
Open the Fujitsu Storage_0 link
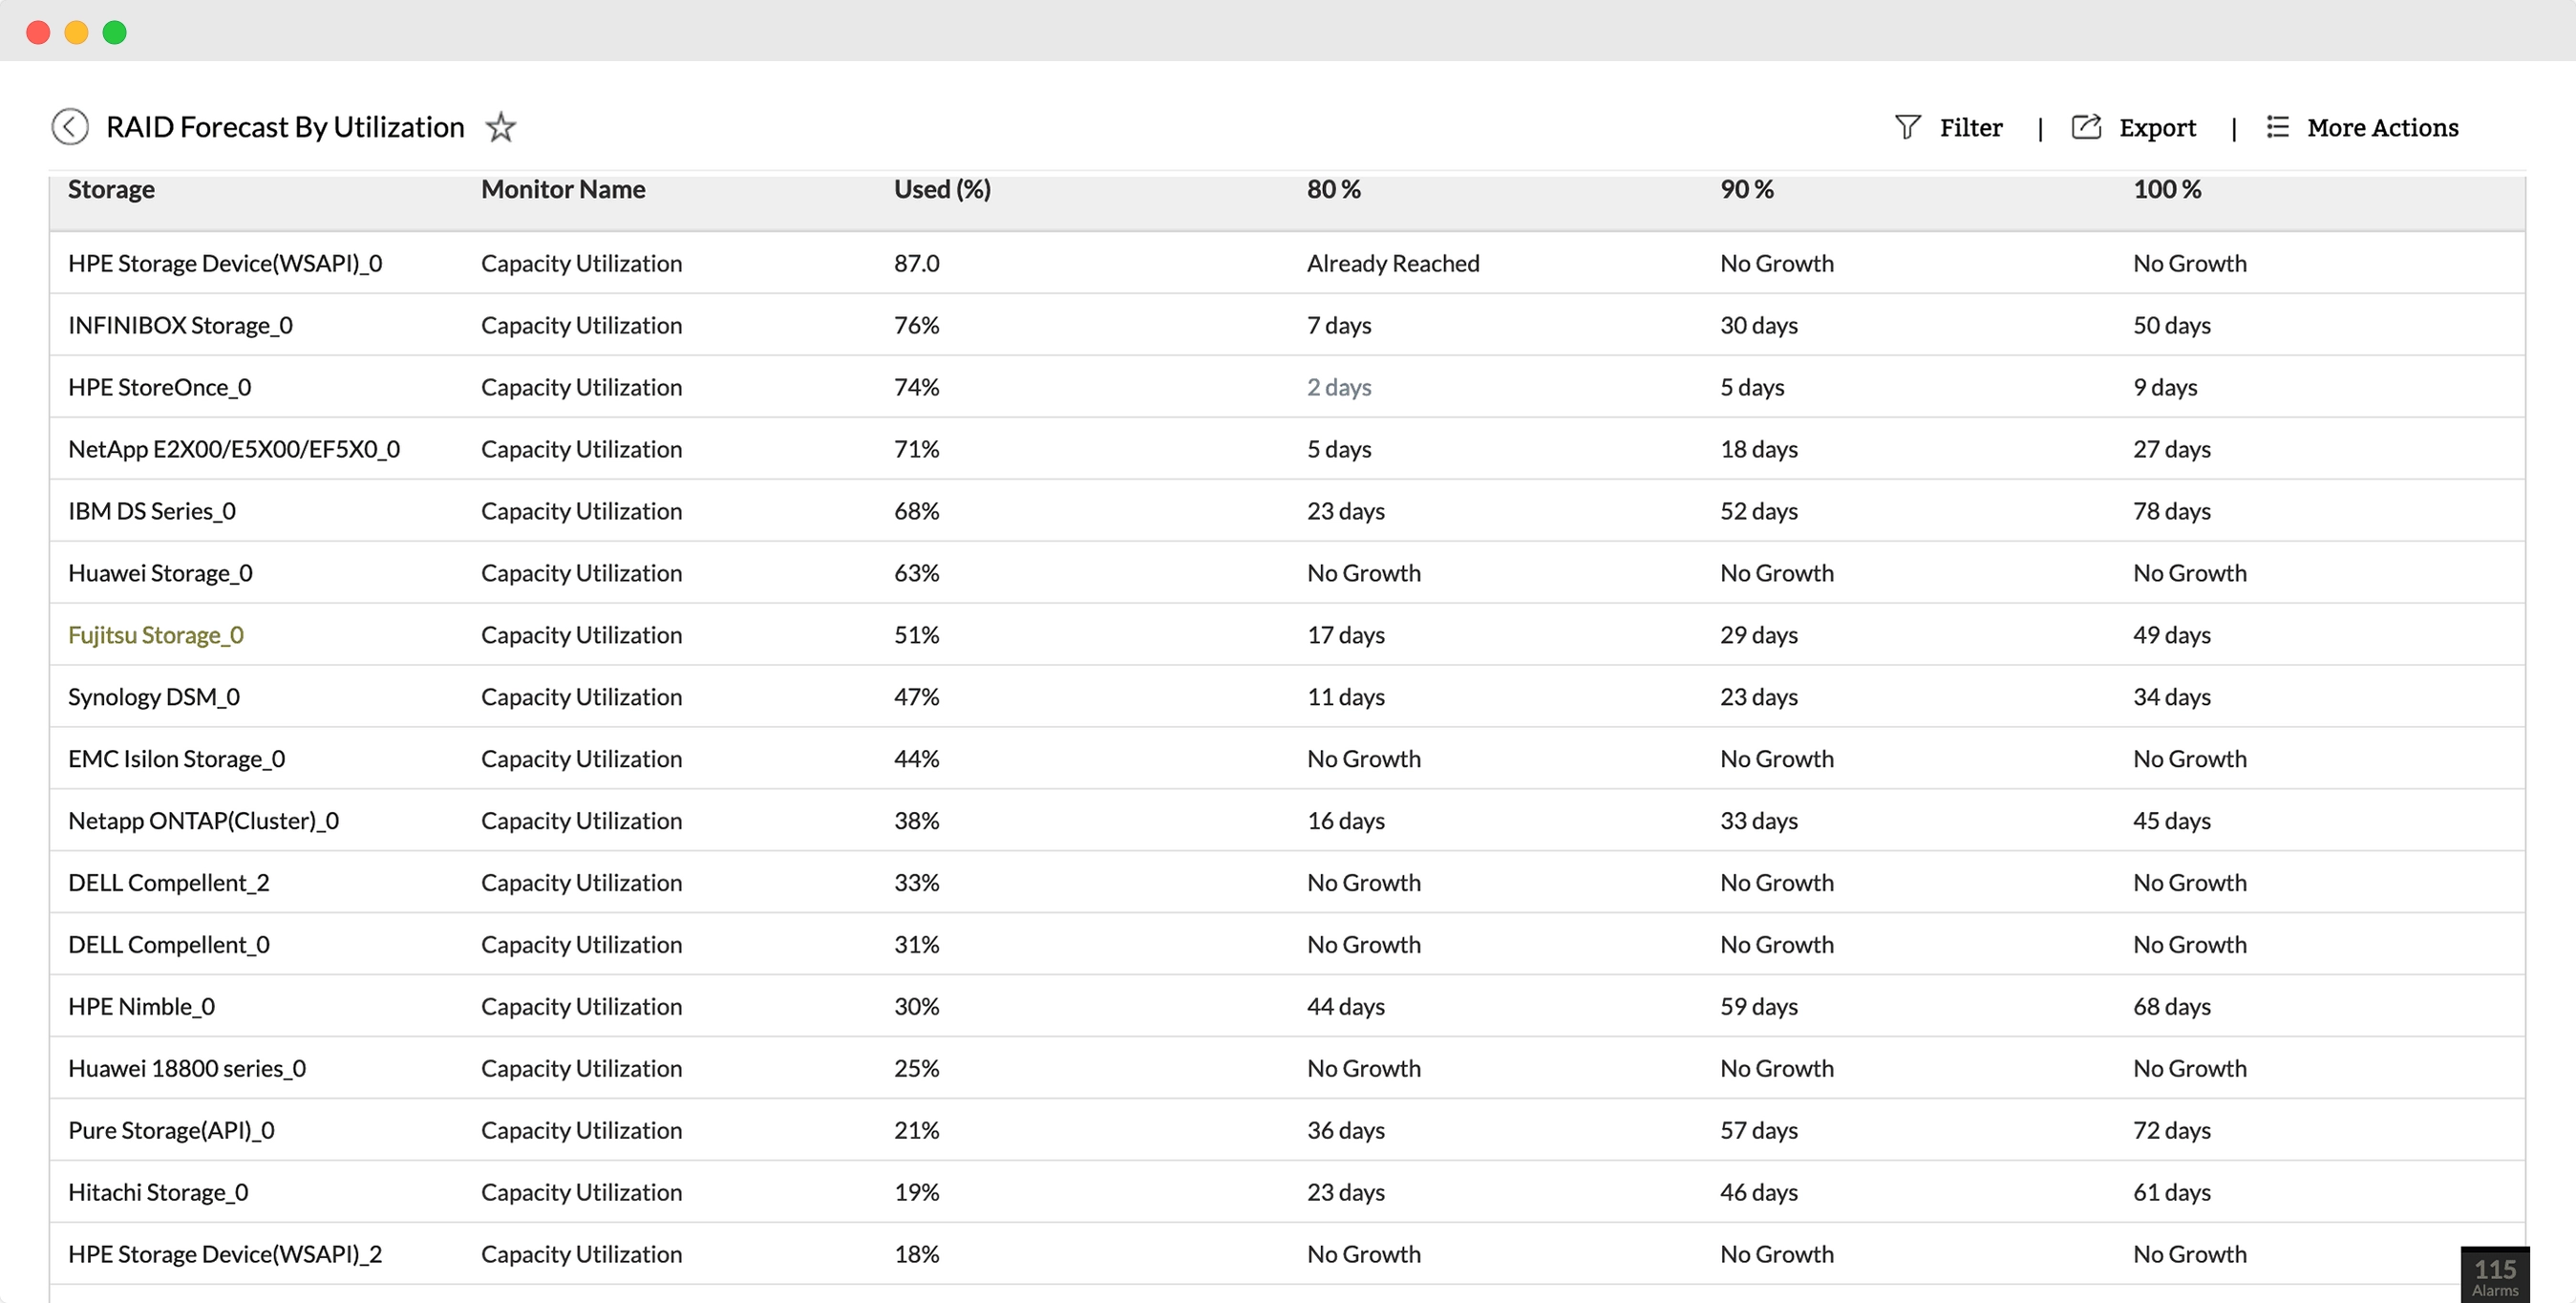[x=156, y=635]
